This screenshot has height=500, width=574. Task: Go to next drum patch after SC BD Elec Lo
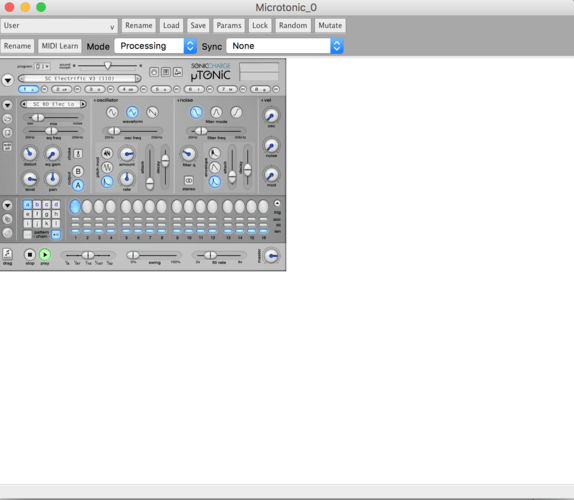coord(83,104)
